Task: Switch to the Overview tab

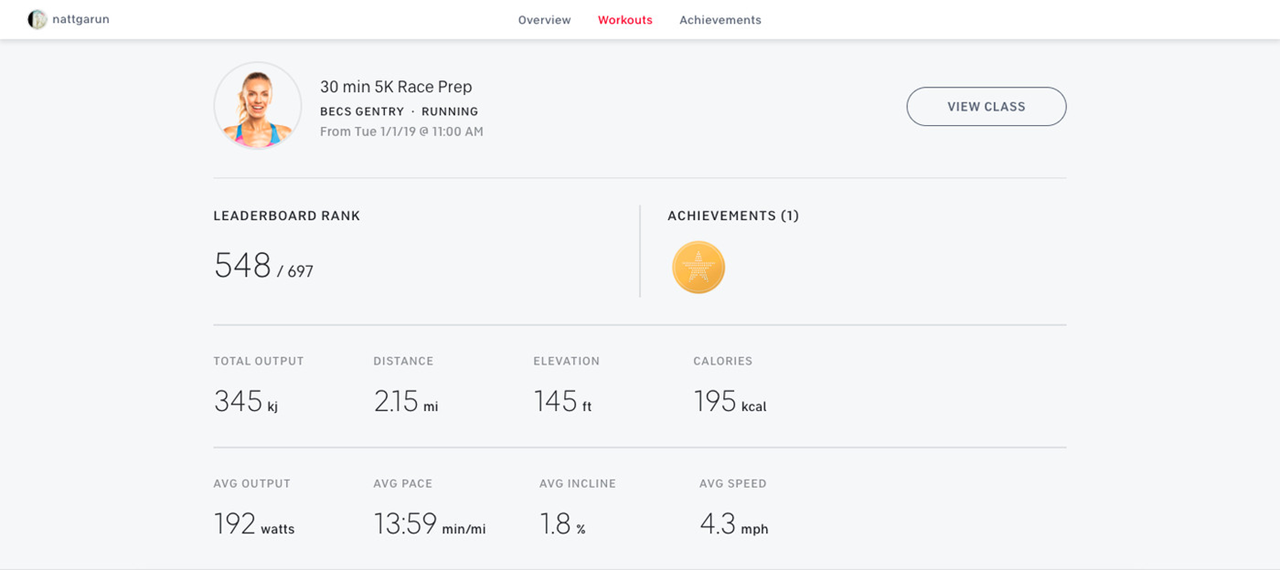Action: [544, 20]
